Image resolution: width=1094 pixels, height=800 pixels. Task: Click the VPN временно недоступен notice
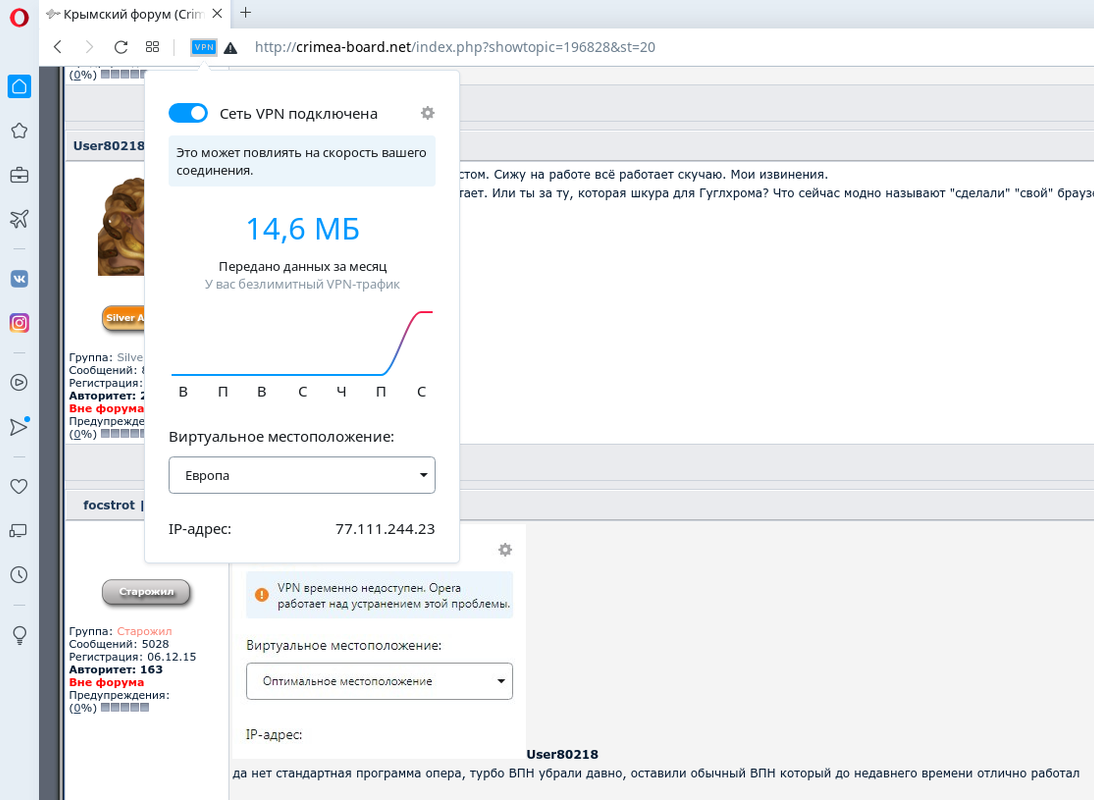(380, 596)
